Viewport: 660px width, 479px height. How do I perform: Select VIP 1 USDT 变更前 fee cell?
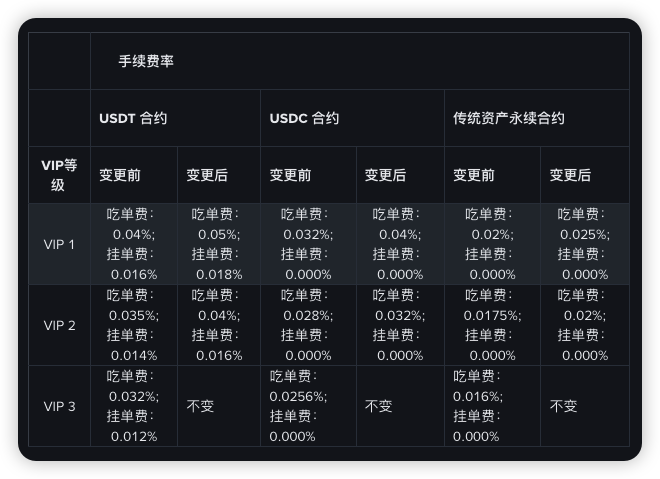point(133,244)
